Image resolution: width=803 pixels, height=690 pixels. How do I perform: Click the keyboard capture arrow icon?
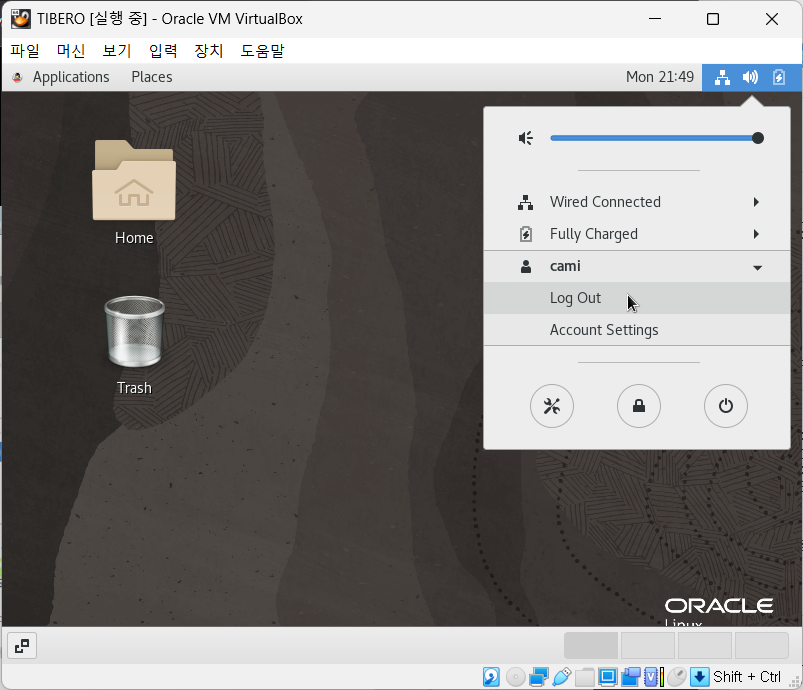[700, 677]
